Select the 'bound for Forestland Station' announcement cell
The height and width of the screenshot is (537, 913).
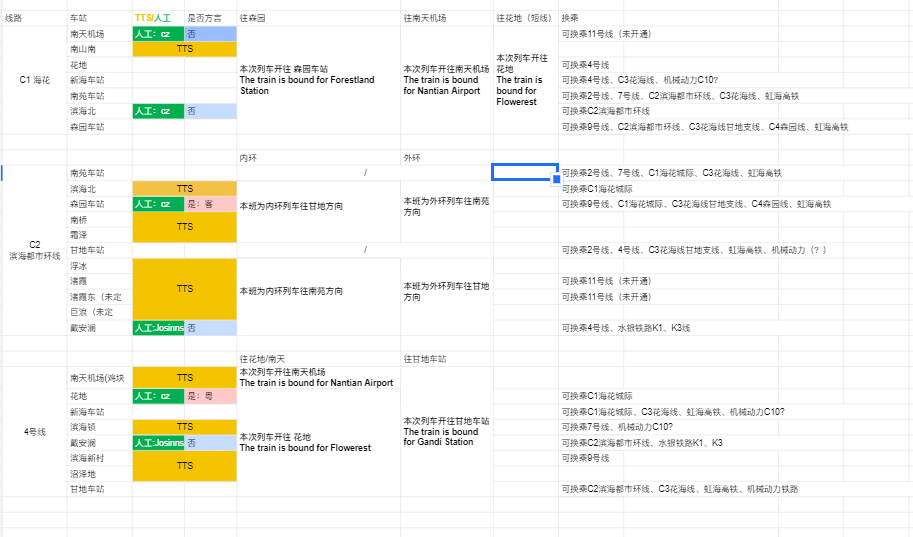pyautogui.click(x=318, y=80)
